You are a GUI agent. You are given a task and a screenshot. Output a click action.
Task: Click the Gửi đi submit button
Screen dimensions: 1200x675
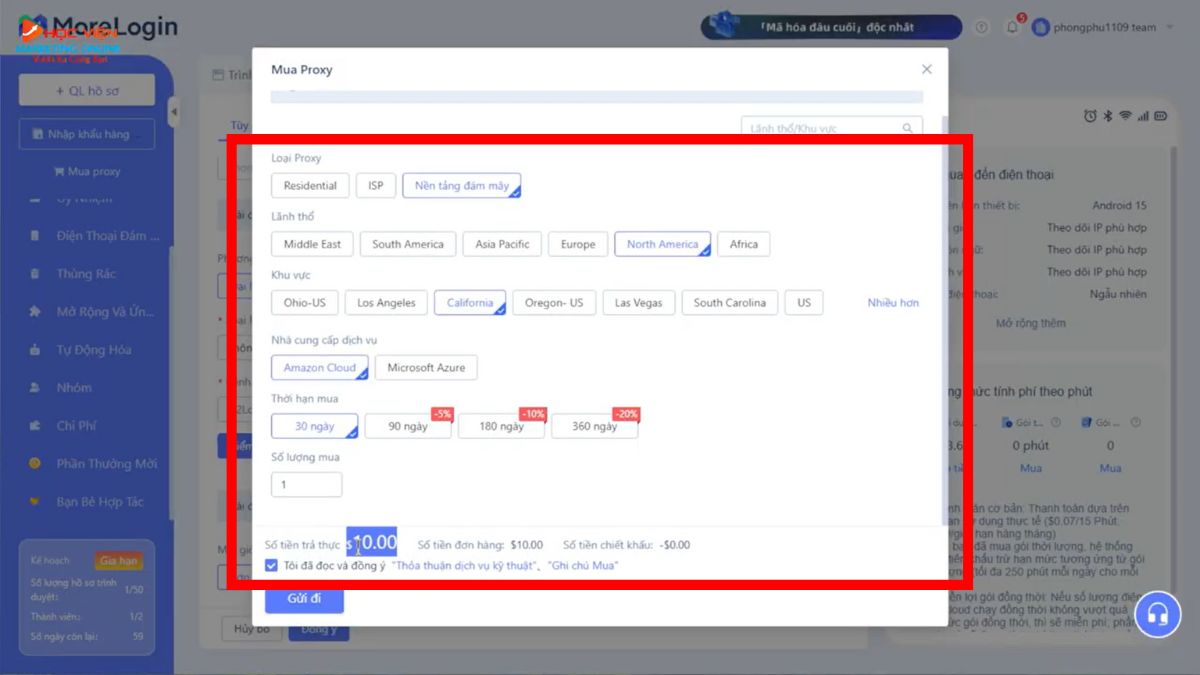(304, 598)
